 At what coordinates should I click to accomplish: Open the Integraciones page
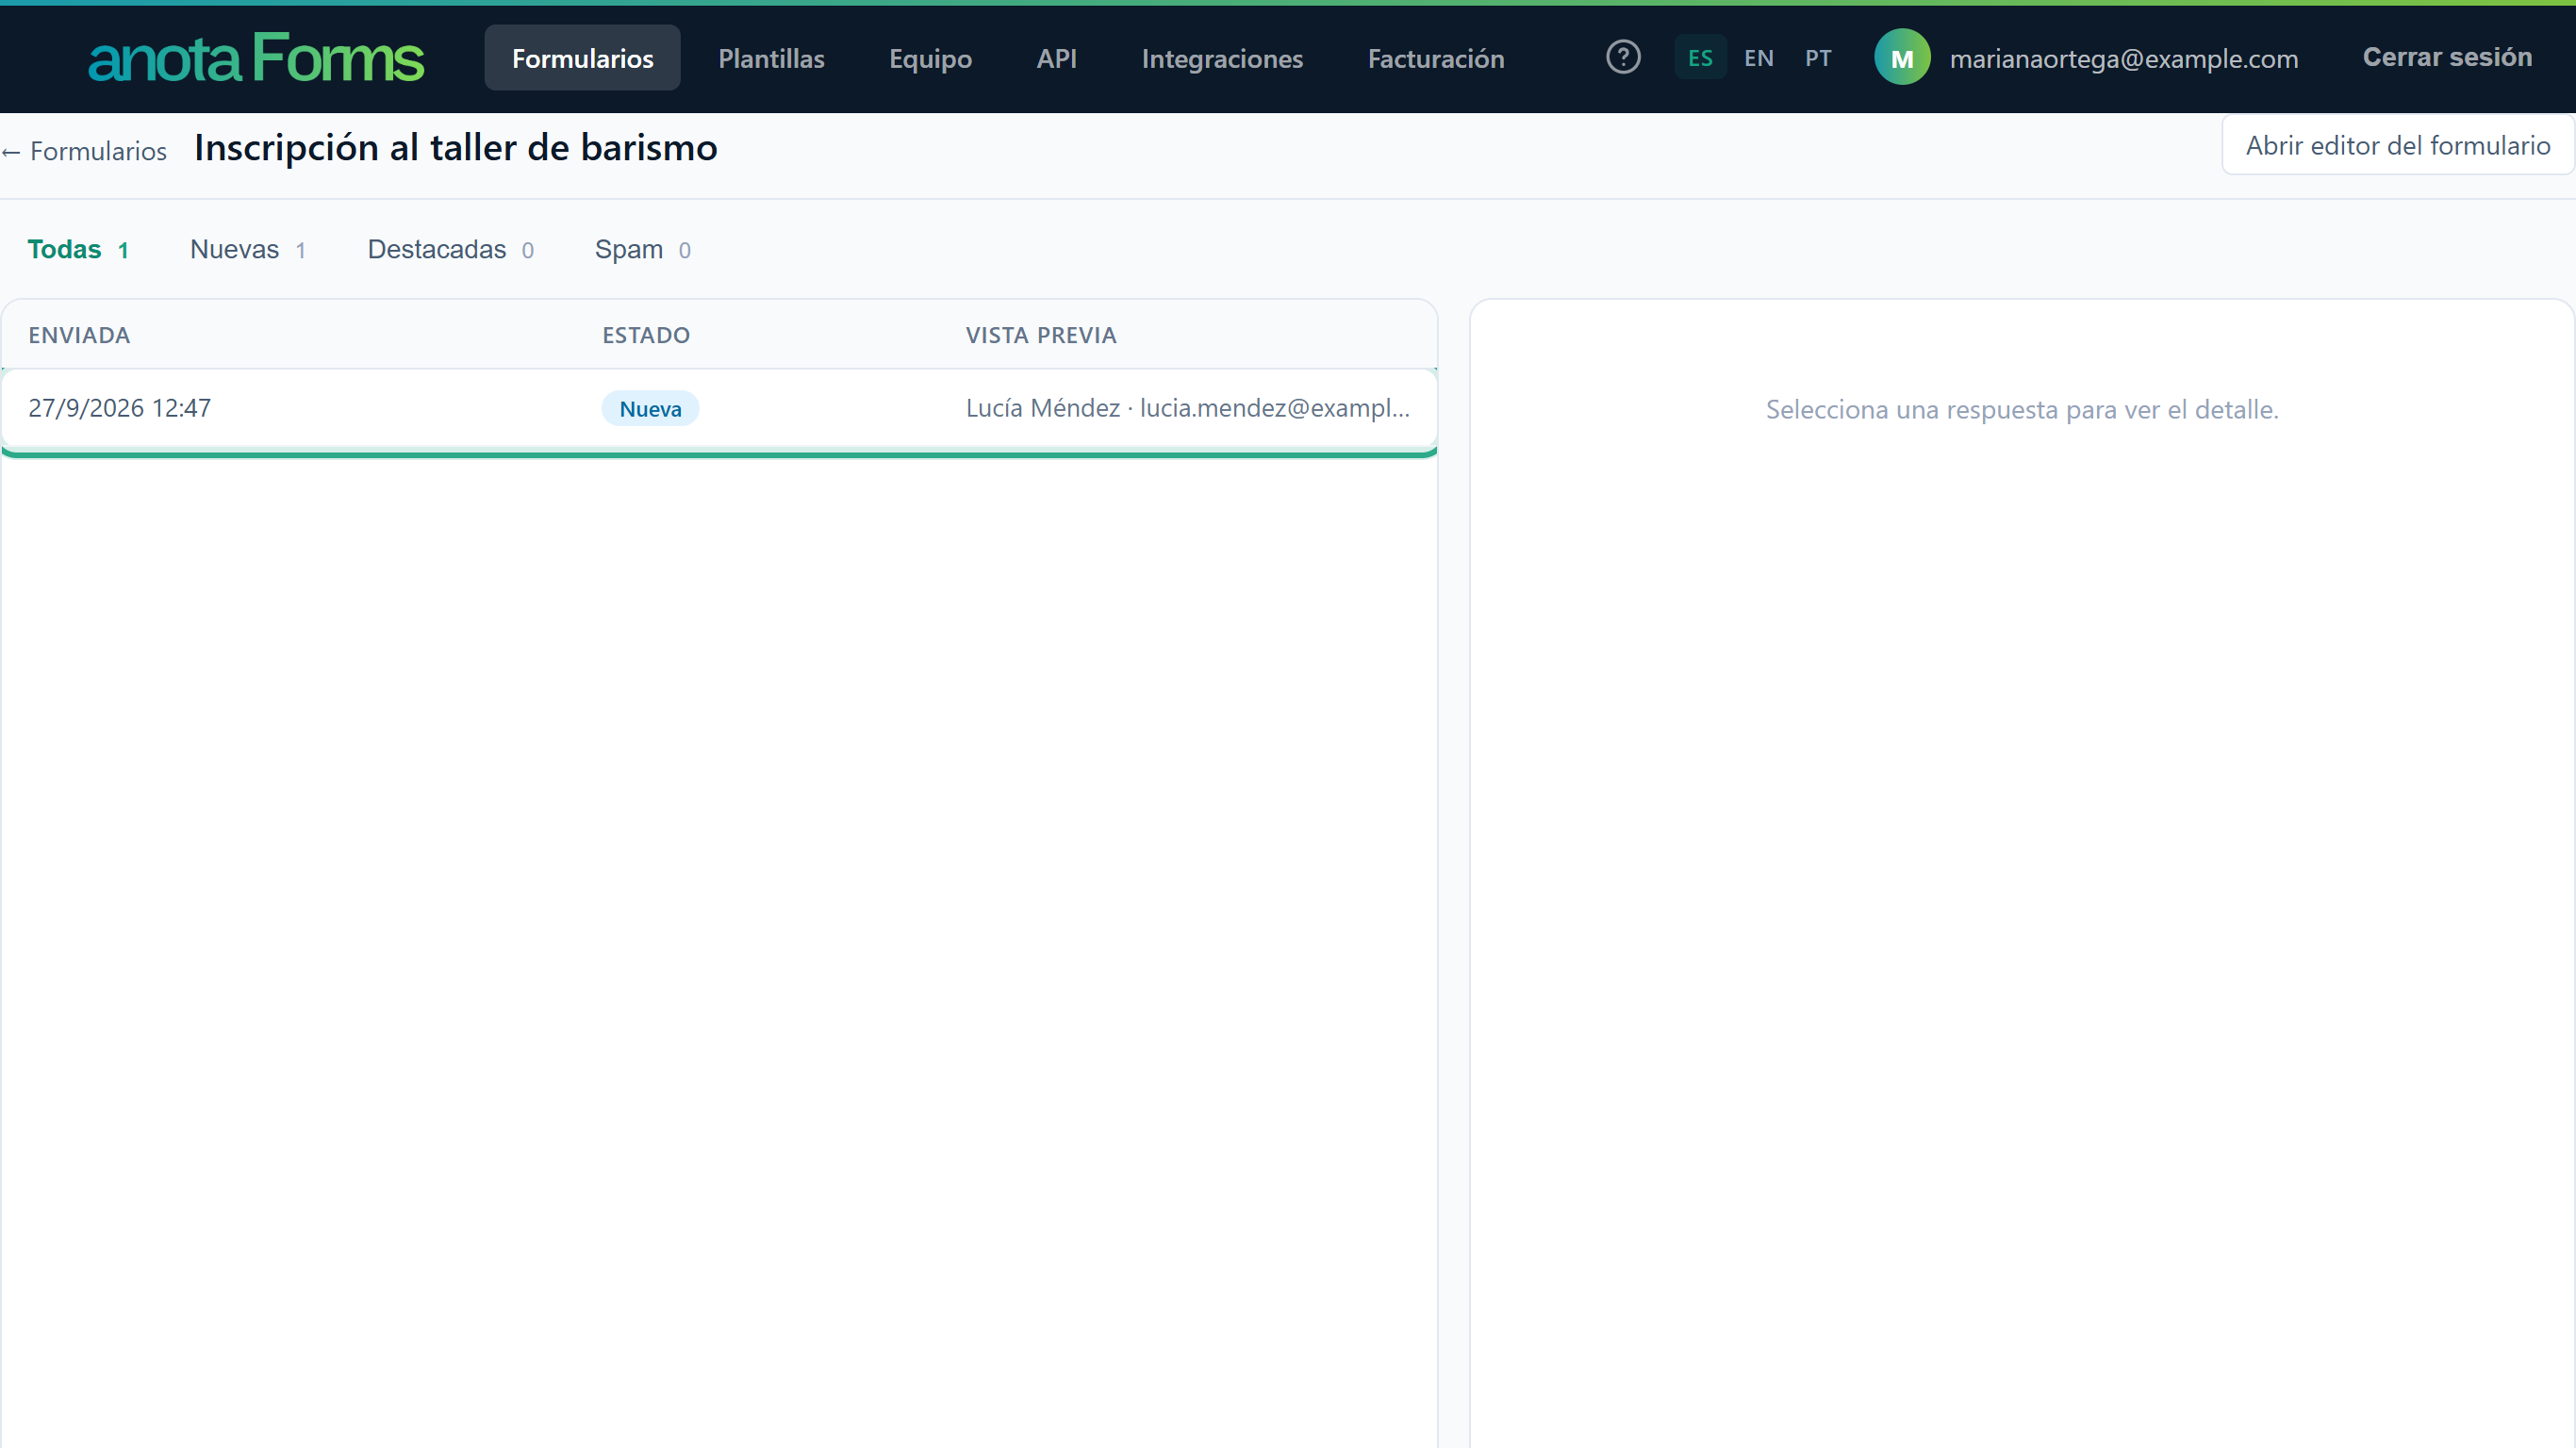(x=1222, y=58)
